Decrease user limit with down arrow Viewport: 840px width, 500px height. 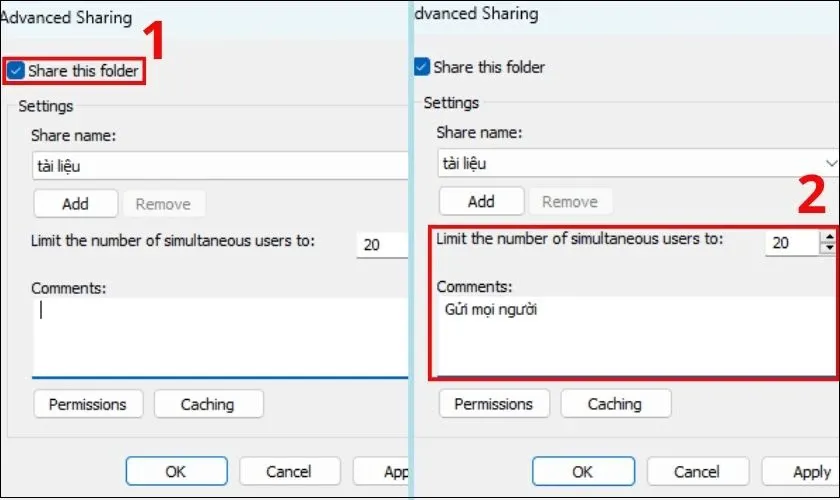(829, 248)
